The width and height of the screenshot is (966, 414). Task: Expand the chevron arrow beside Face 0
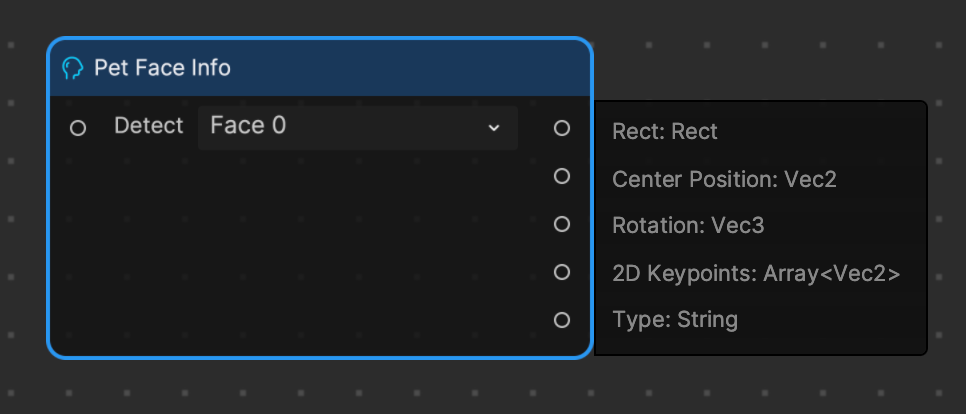[x=493, y=128]
